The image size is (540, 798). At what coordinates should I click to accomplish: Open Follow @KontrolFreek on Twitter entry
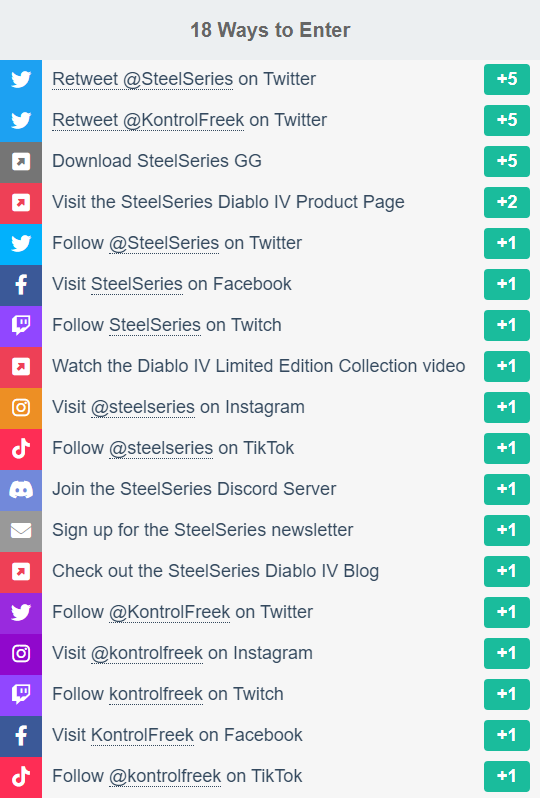[270, 613]
